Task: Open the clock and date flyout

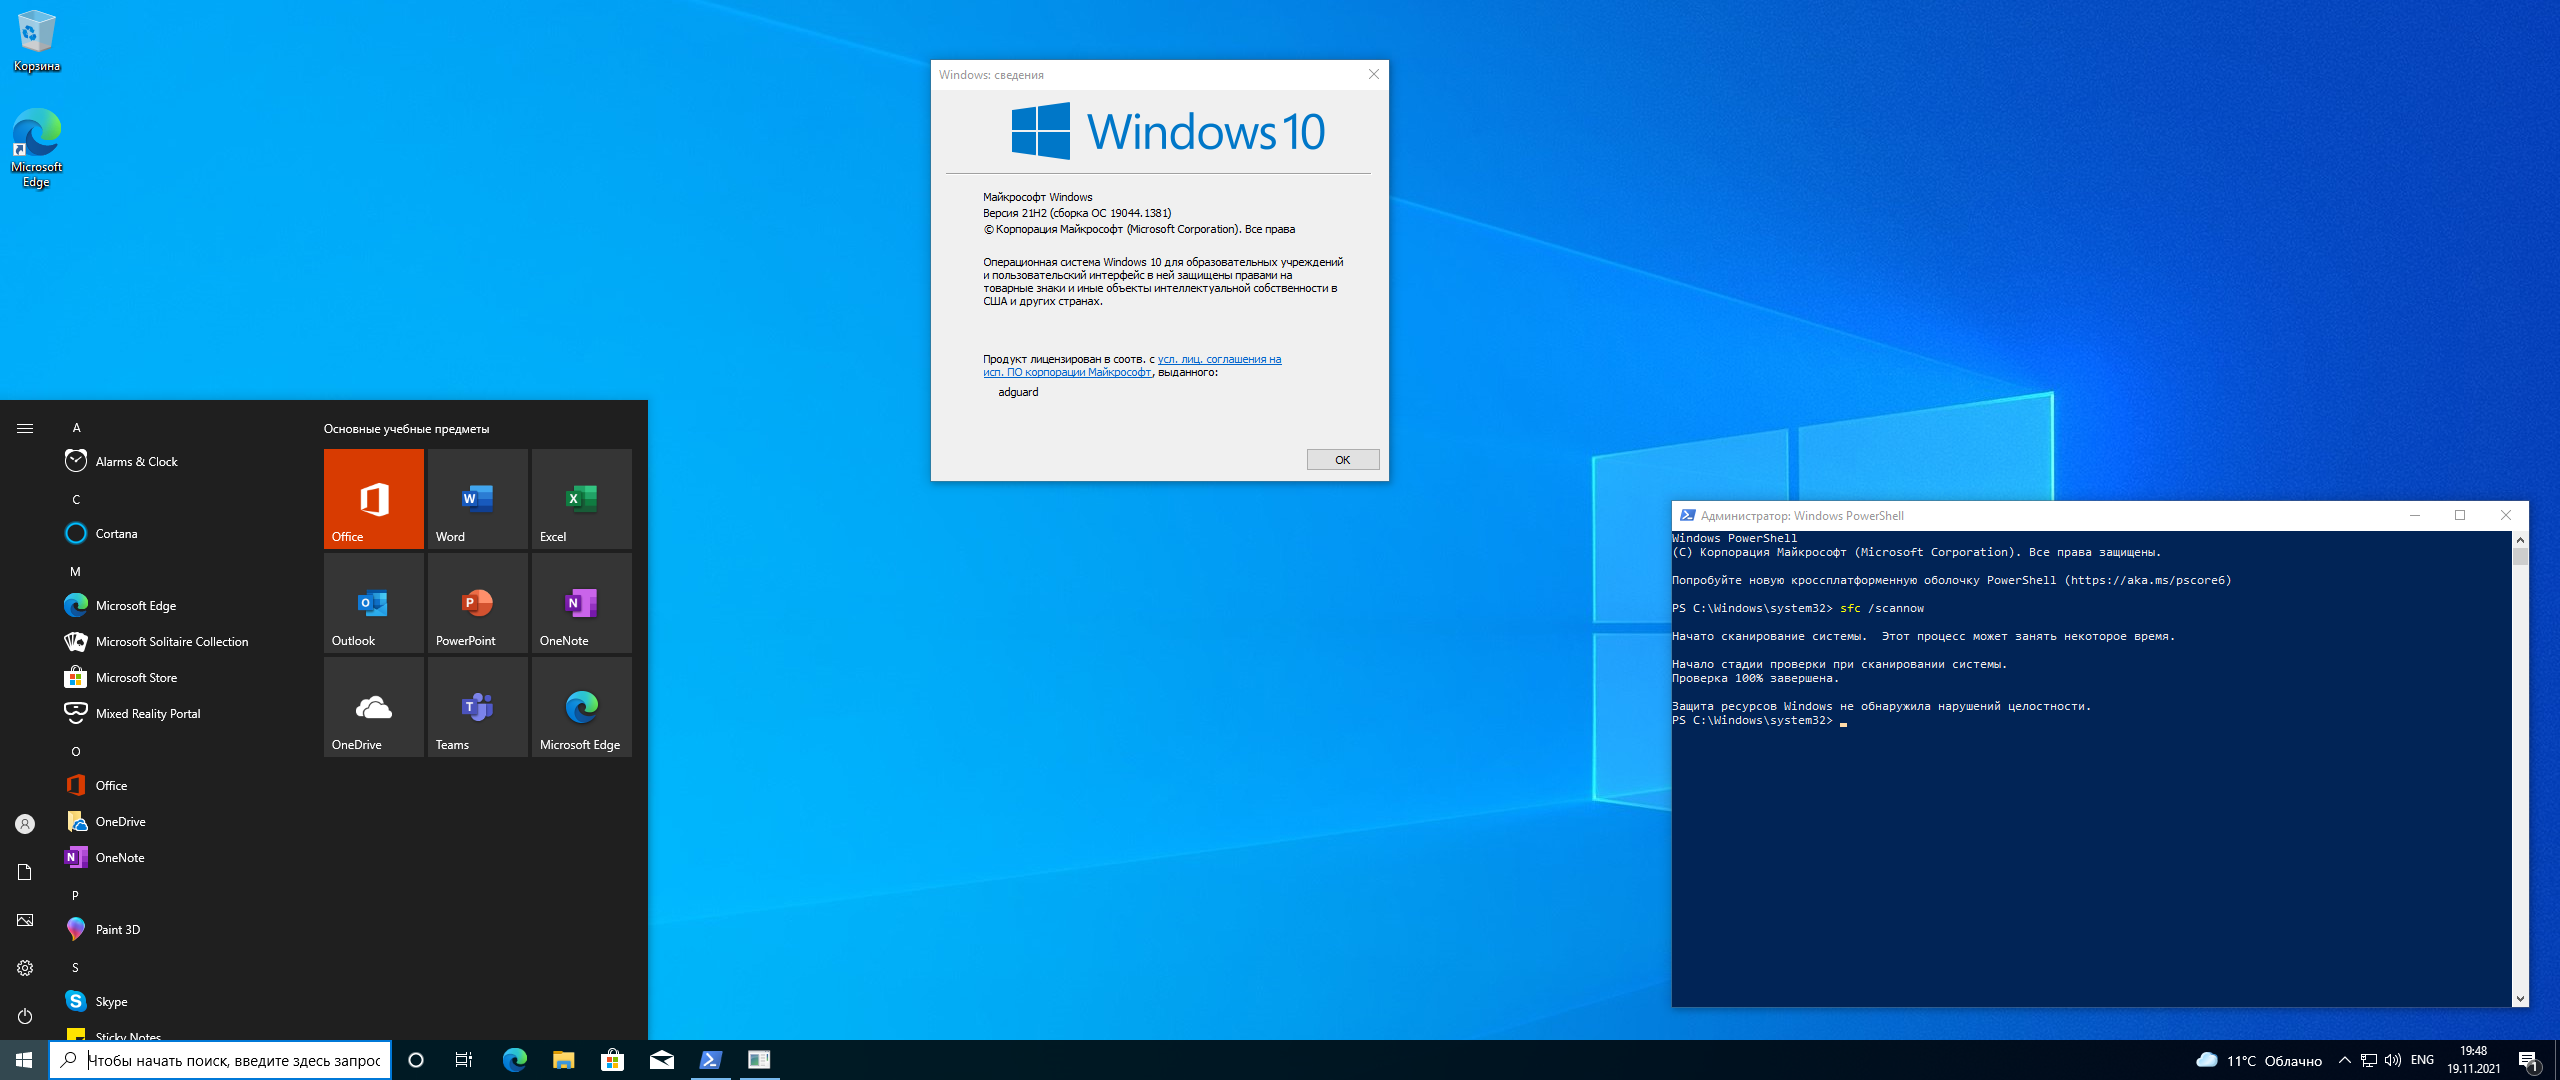Action: coord(2473,1060)
